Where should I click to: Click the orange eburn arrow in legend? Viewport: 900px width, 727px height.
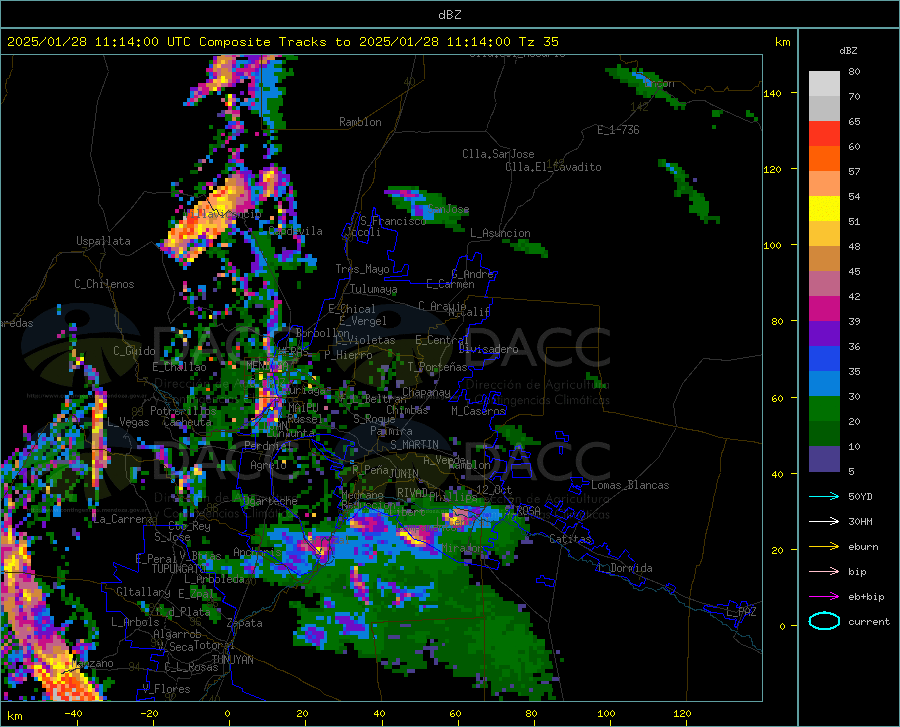click(824, 546)
